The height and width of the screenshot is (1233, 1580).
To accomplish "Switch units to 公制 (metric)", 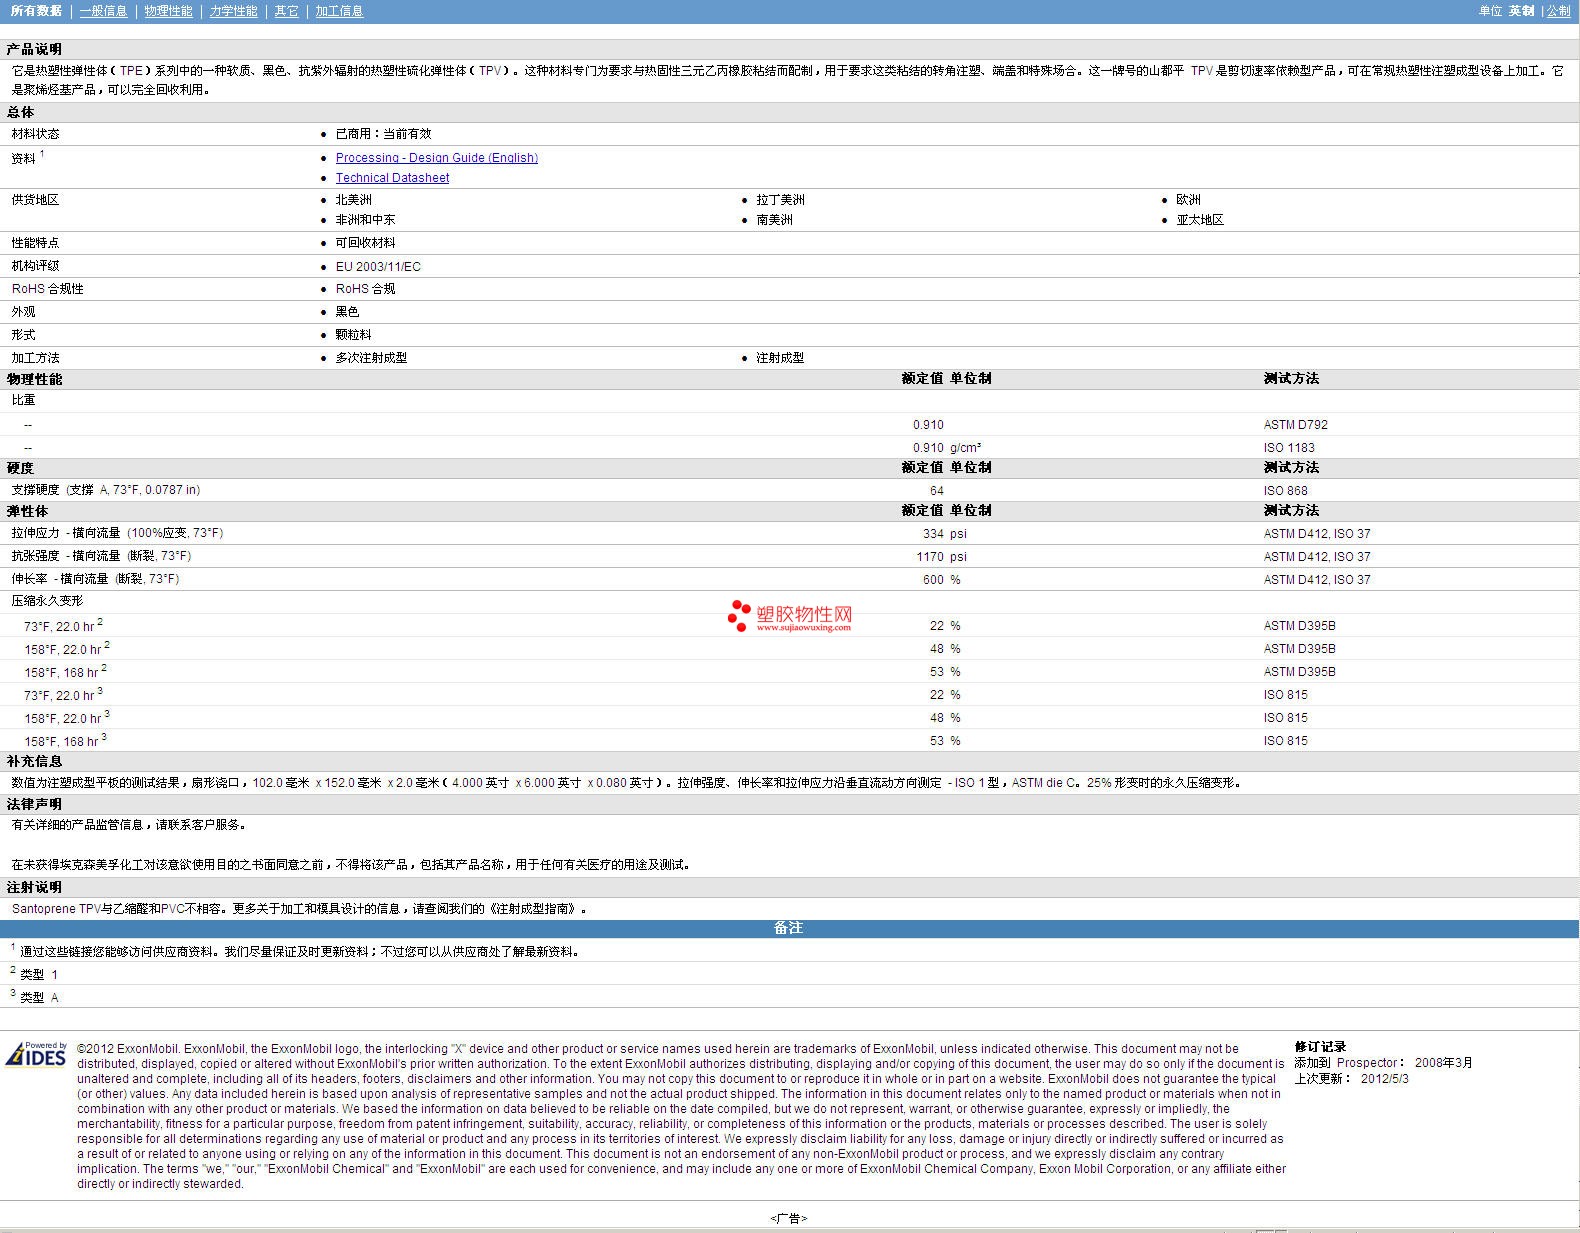I will click(x=1558, y=11).
